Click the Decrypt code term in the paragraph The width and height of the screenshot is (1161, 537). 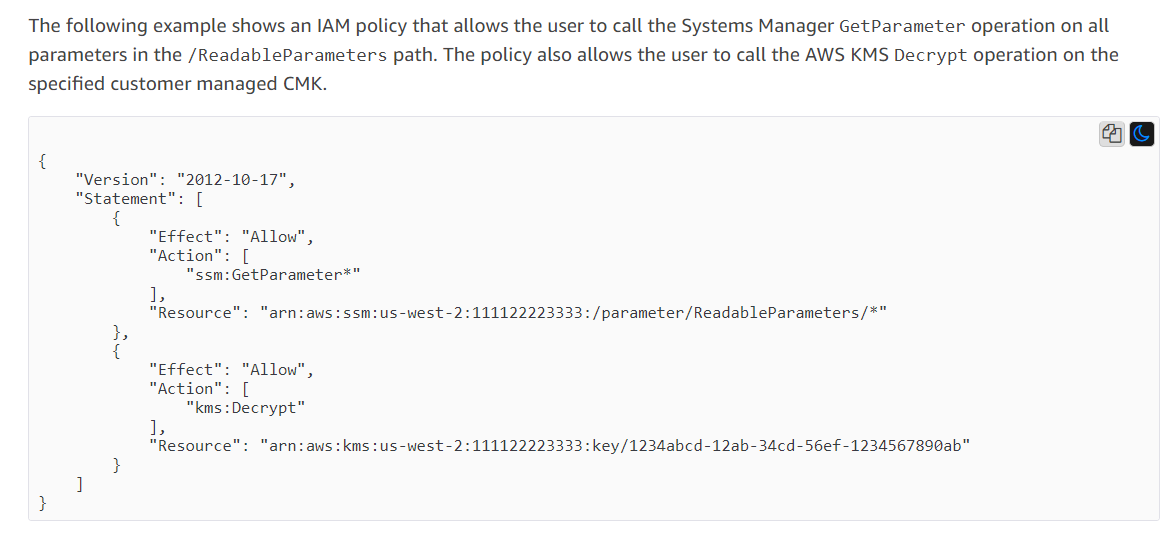coord(930,56)
